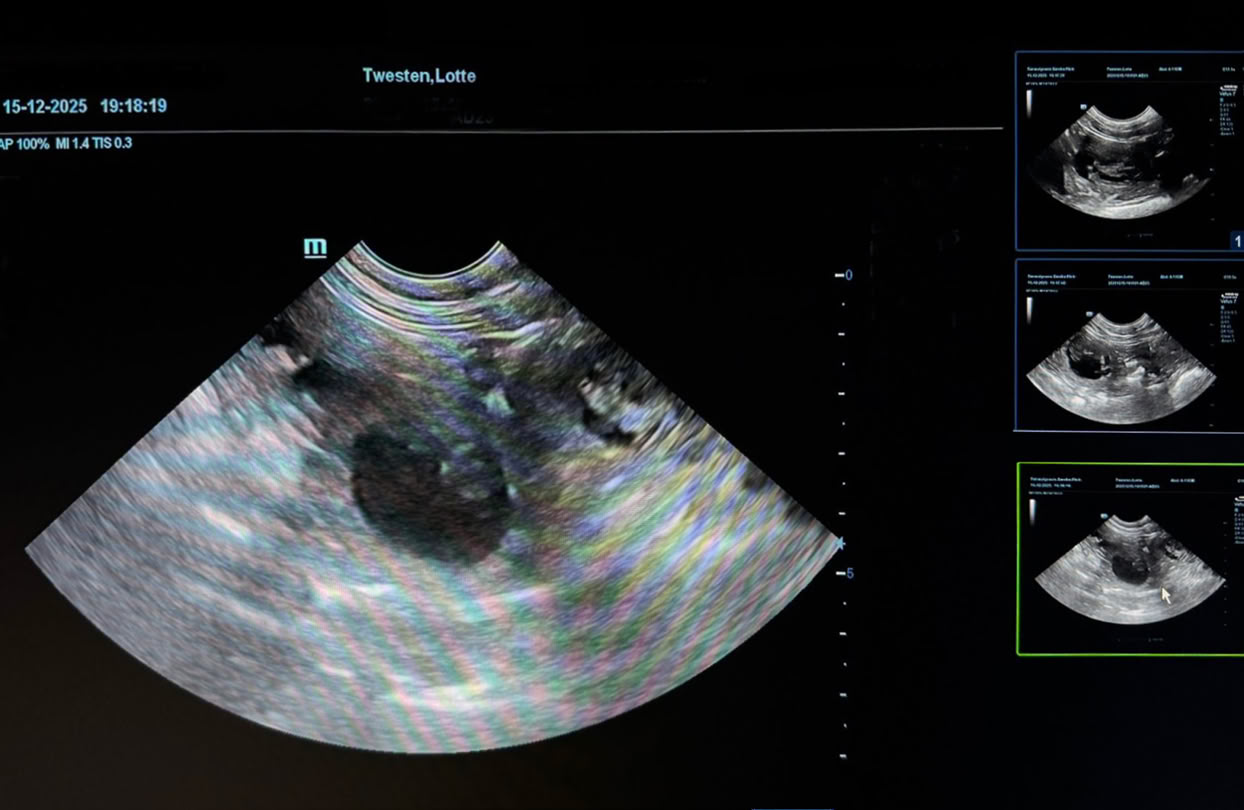This screenshot has height=810, width=1244.
Task: Click the orientation marker in the first thumbnail
Action: click(x=1082, y=105)
